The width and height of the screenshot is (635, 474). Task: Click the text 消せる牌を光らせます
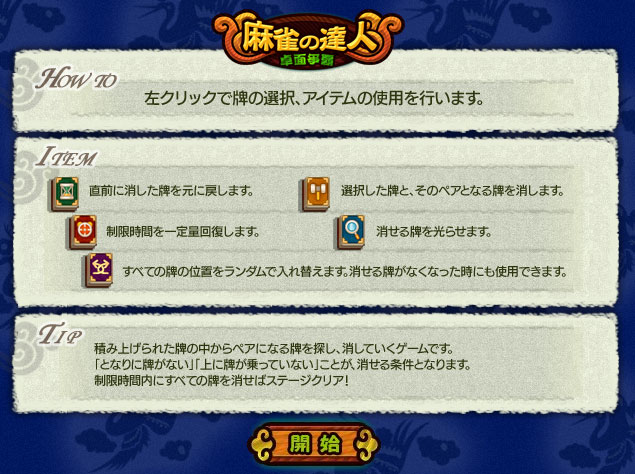(434, 232)
